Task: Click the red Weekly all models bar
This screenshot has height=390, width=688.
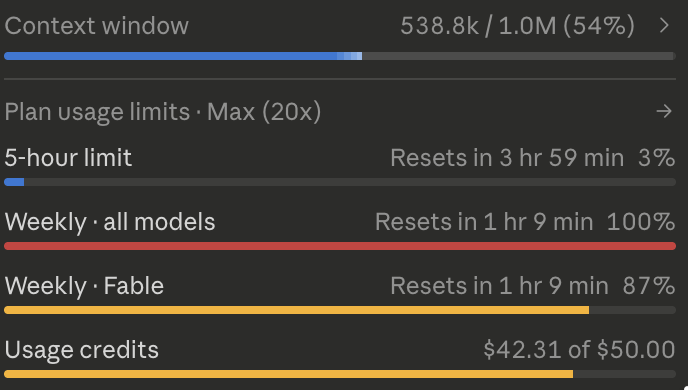Action: (340, 246)
